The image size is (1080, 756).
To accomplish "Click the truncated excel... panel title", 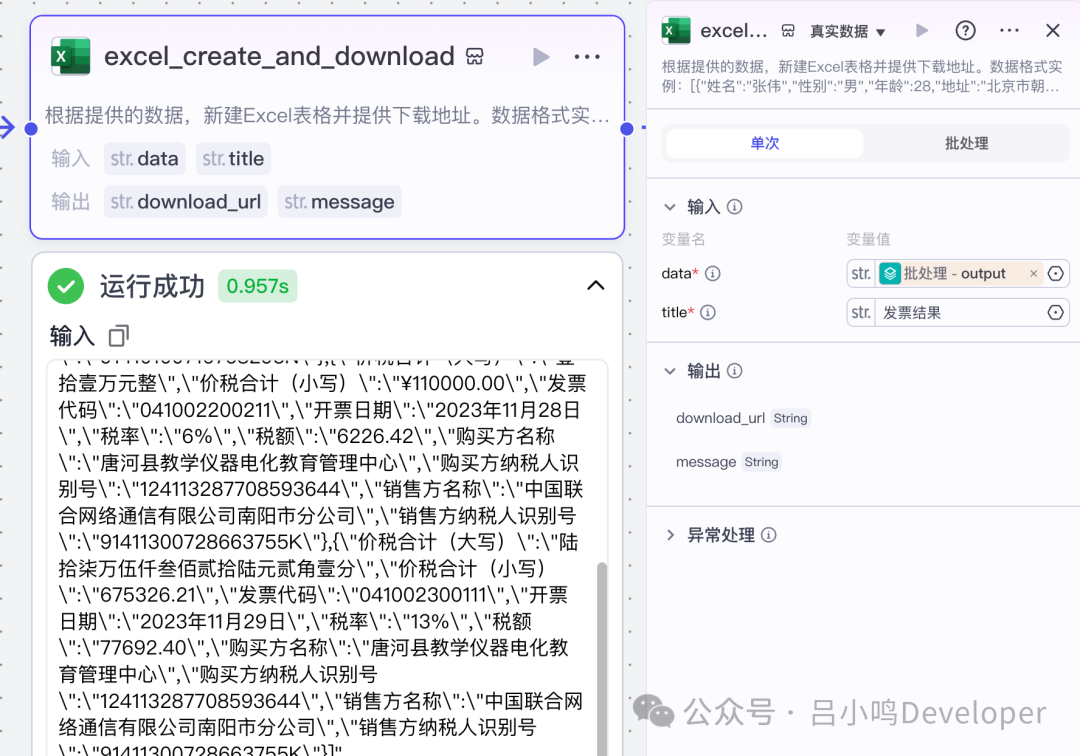I will pyautogui.click(x=734, y=31).
